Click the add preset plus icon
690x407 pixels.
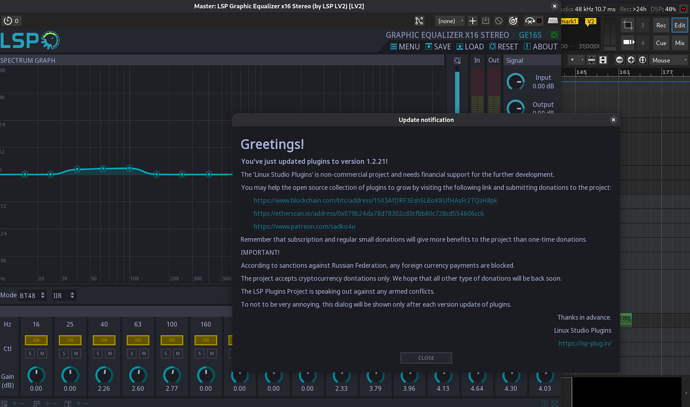click(473, 21)
